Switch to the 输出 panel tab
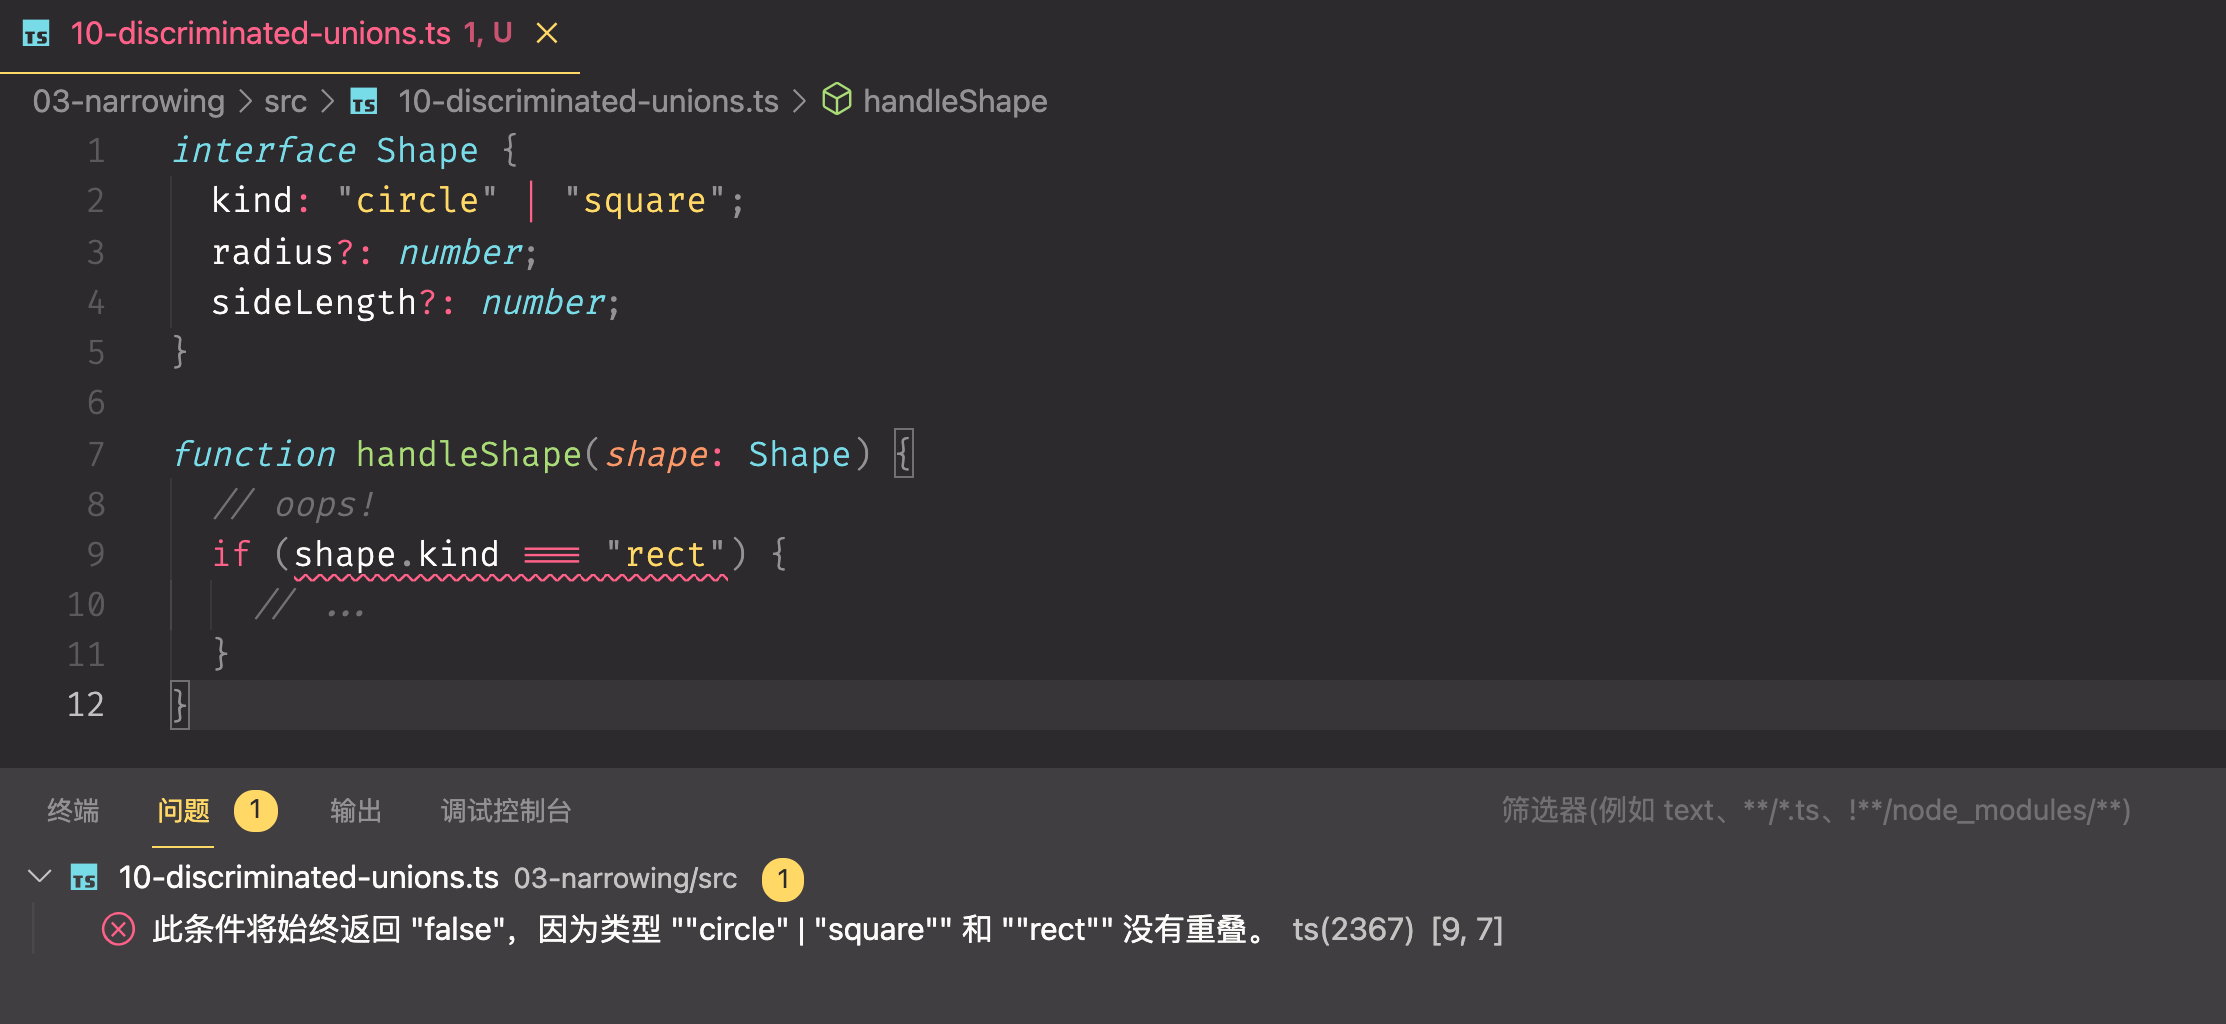This screenshot has height=1024, width=2226. tap(356, 810)
